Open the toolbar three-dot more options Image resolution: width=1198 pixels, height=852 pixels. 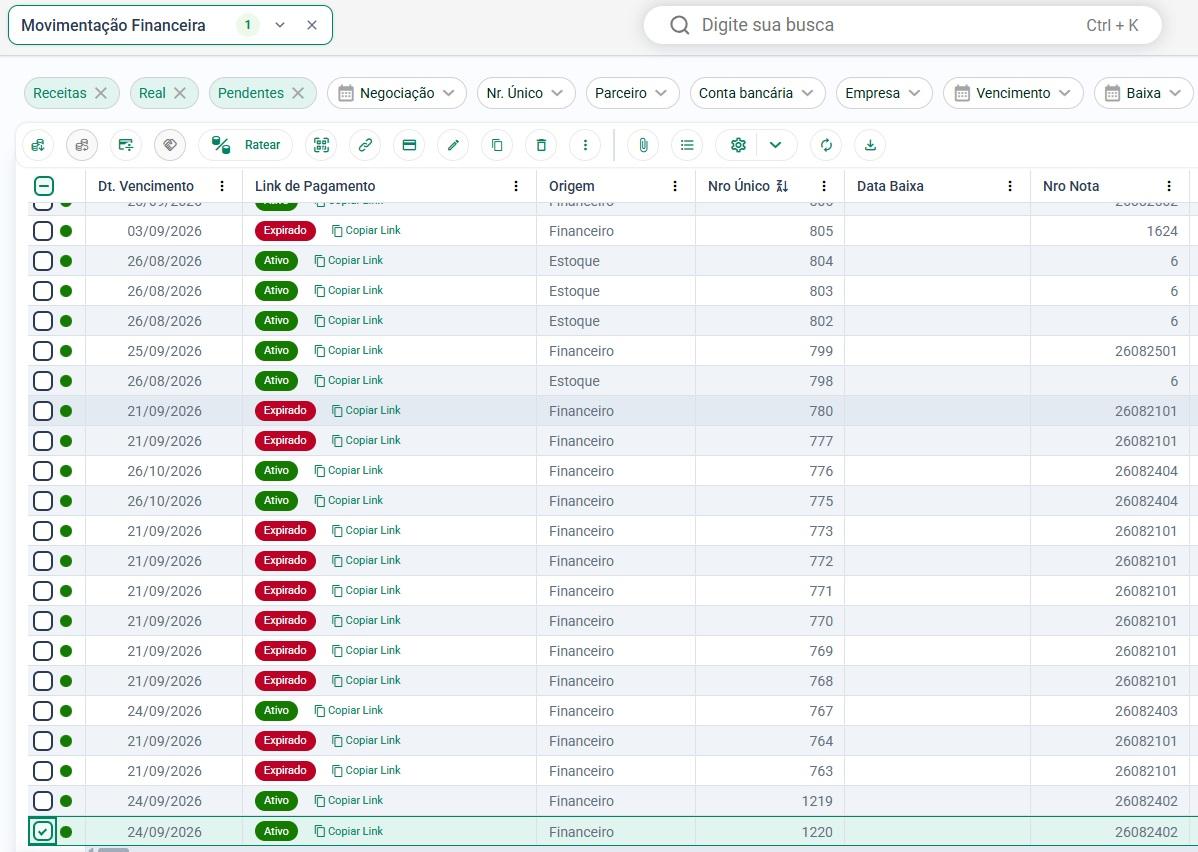585,145
